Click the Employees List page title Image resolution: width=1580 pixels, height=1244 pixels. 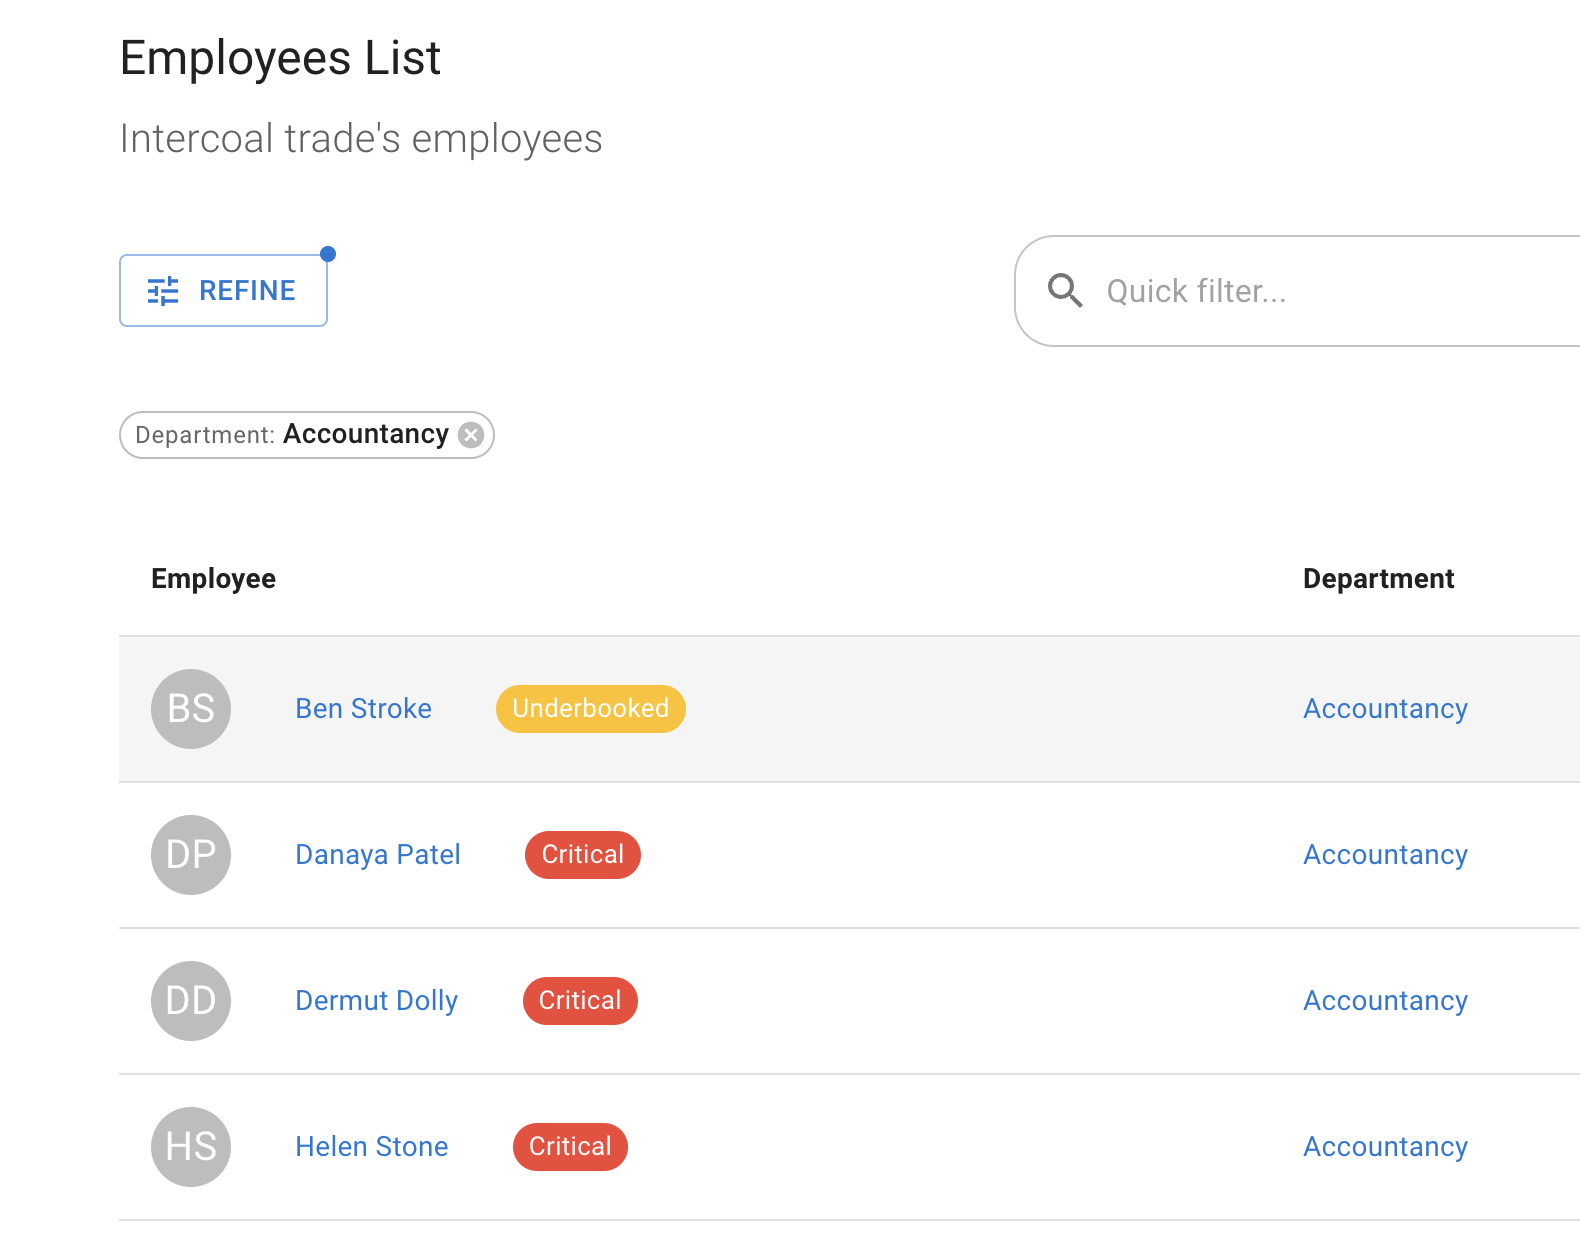coord(281,58)
